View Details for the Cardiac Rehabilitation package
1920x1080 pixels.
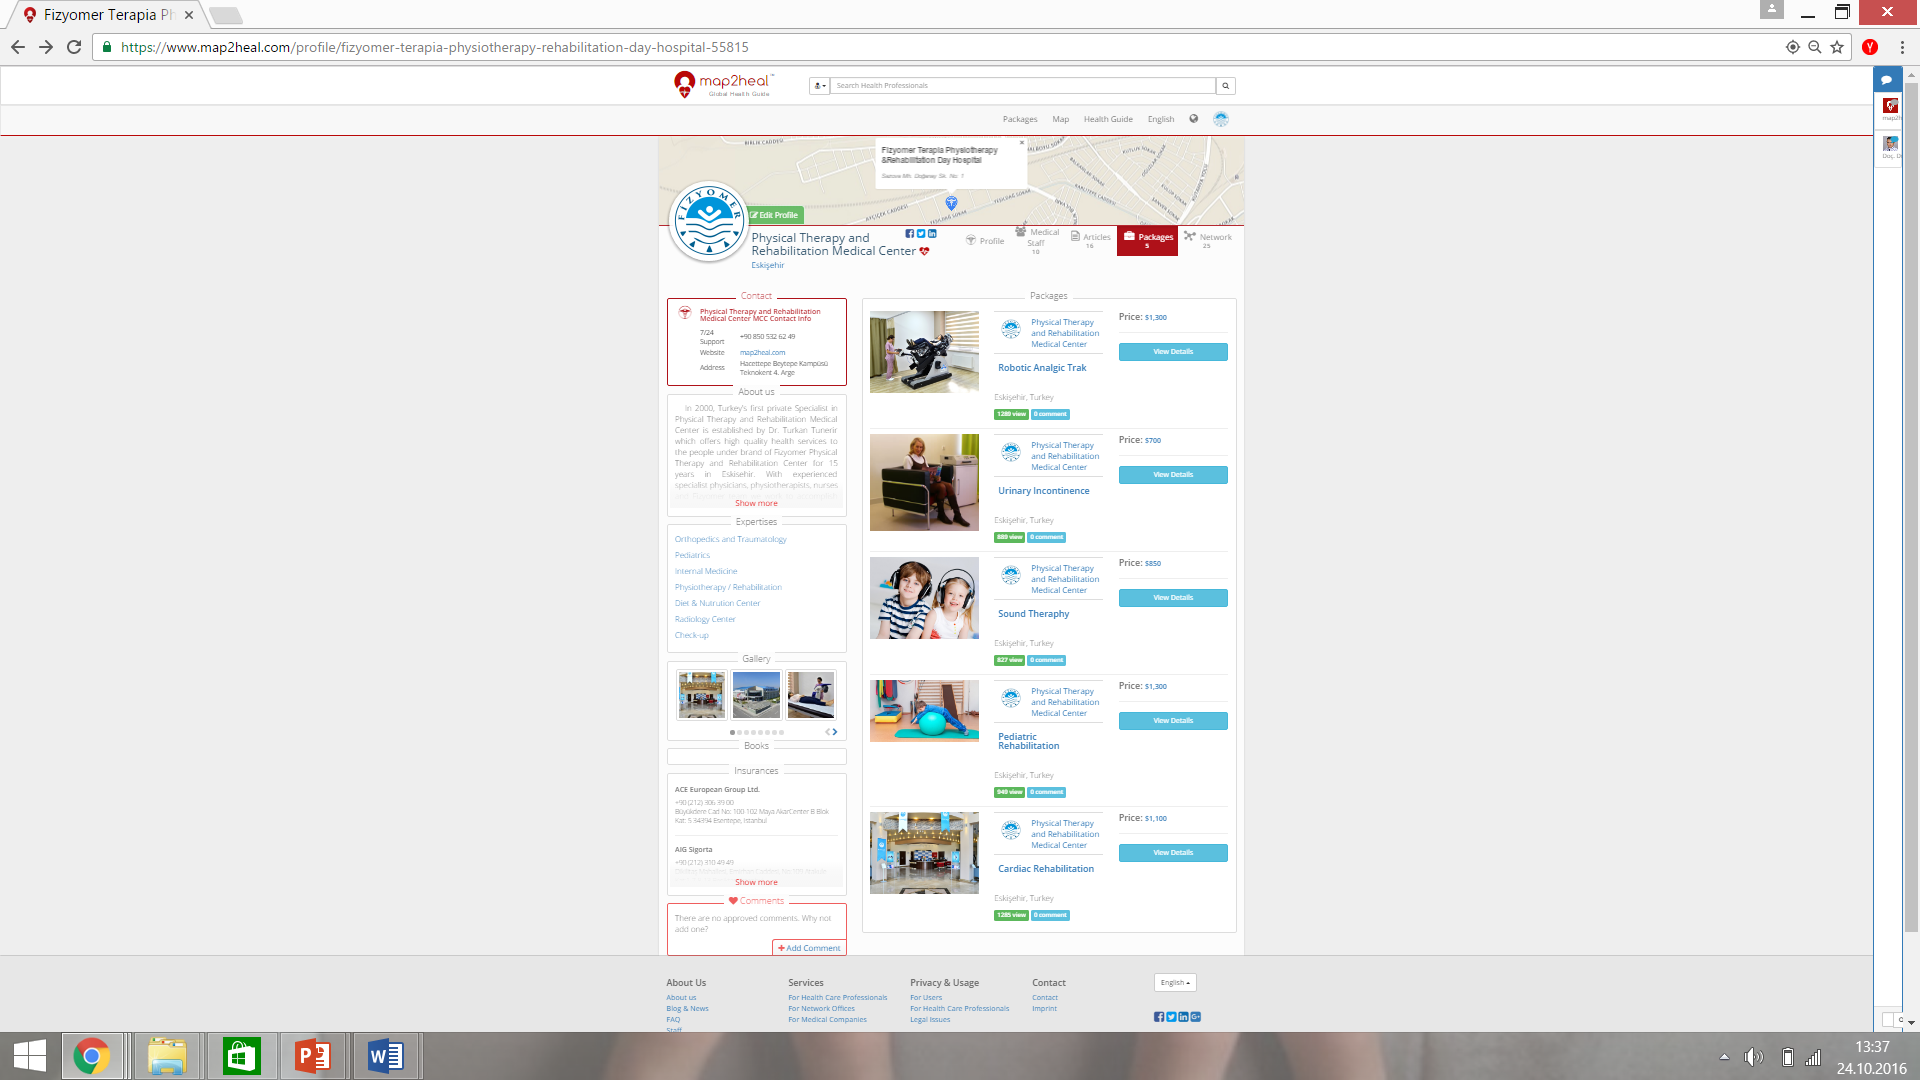coord(1173,853)
